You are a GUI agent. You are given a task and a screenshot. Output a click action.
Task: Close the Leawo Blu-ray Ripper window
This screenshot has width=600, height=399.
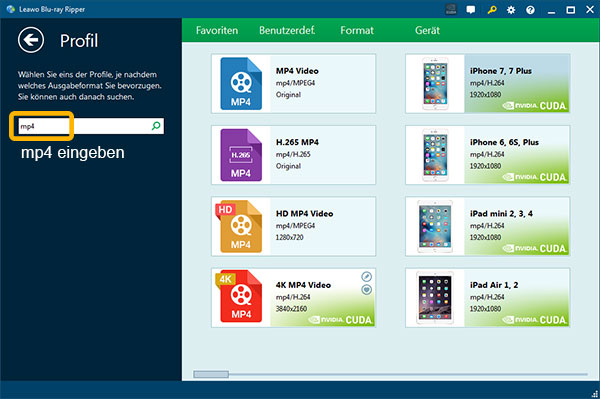point(590,10)
